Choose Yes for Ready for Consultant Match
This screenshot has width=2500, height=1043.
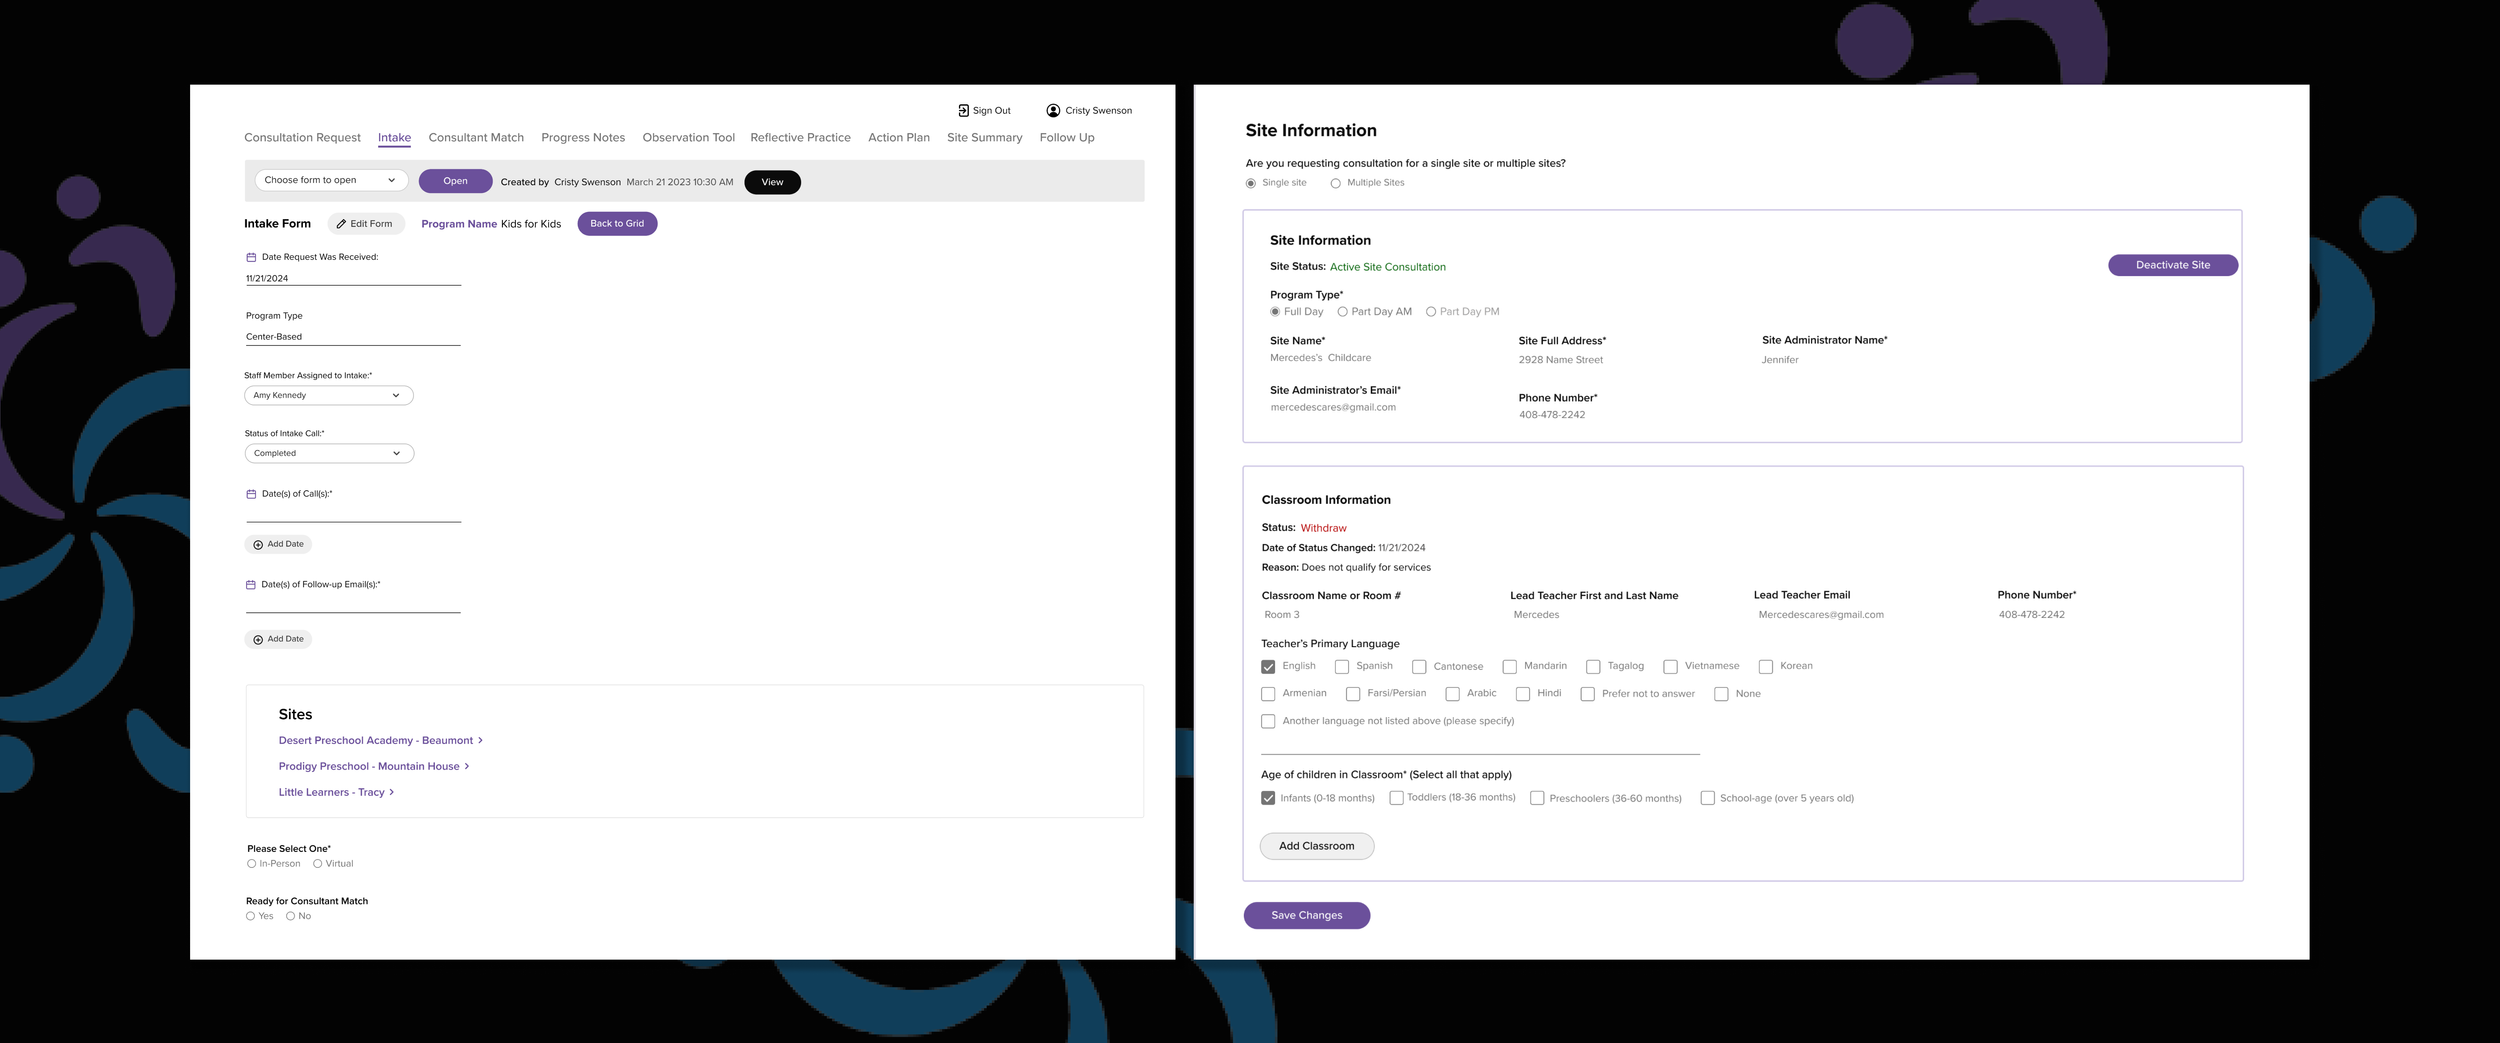pos(251,916)
